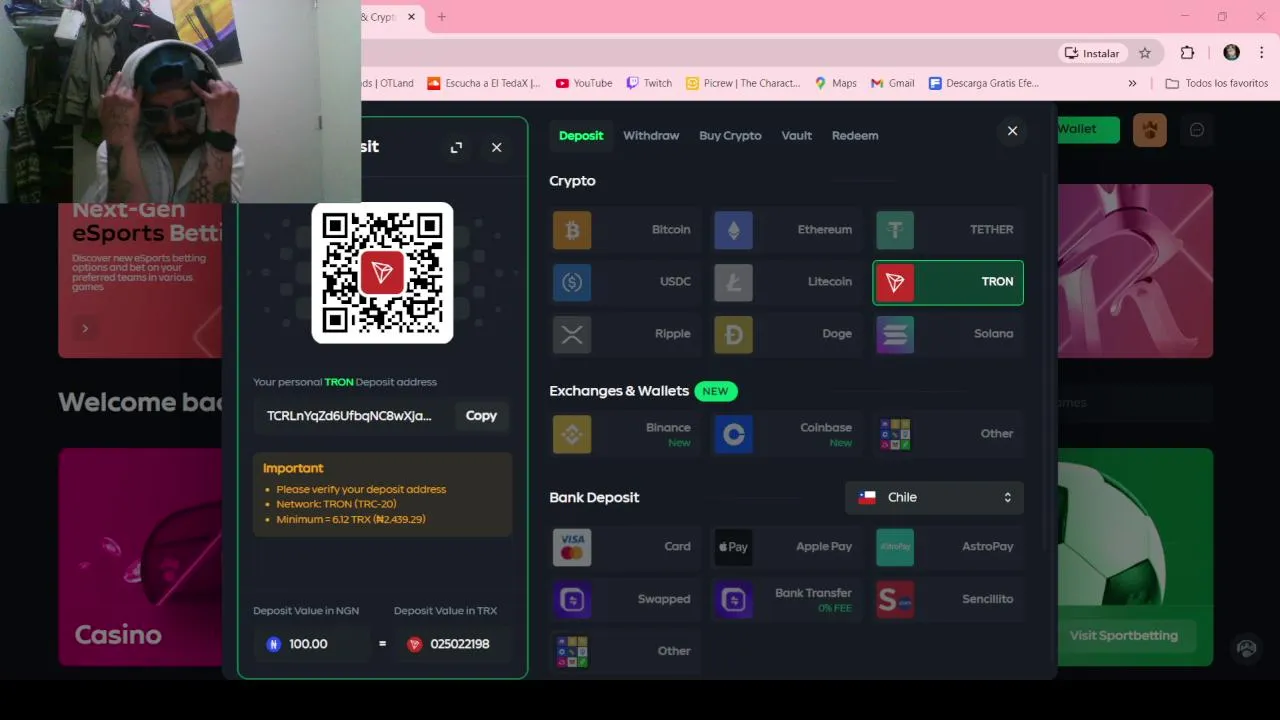Open Escucha a El TedaX bookmark
Screen dimensions: 1280x720
coord(484,83)
